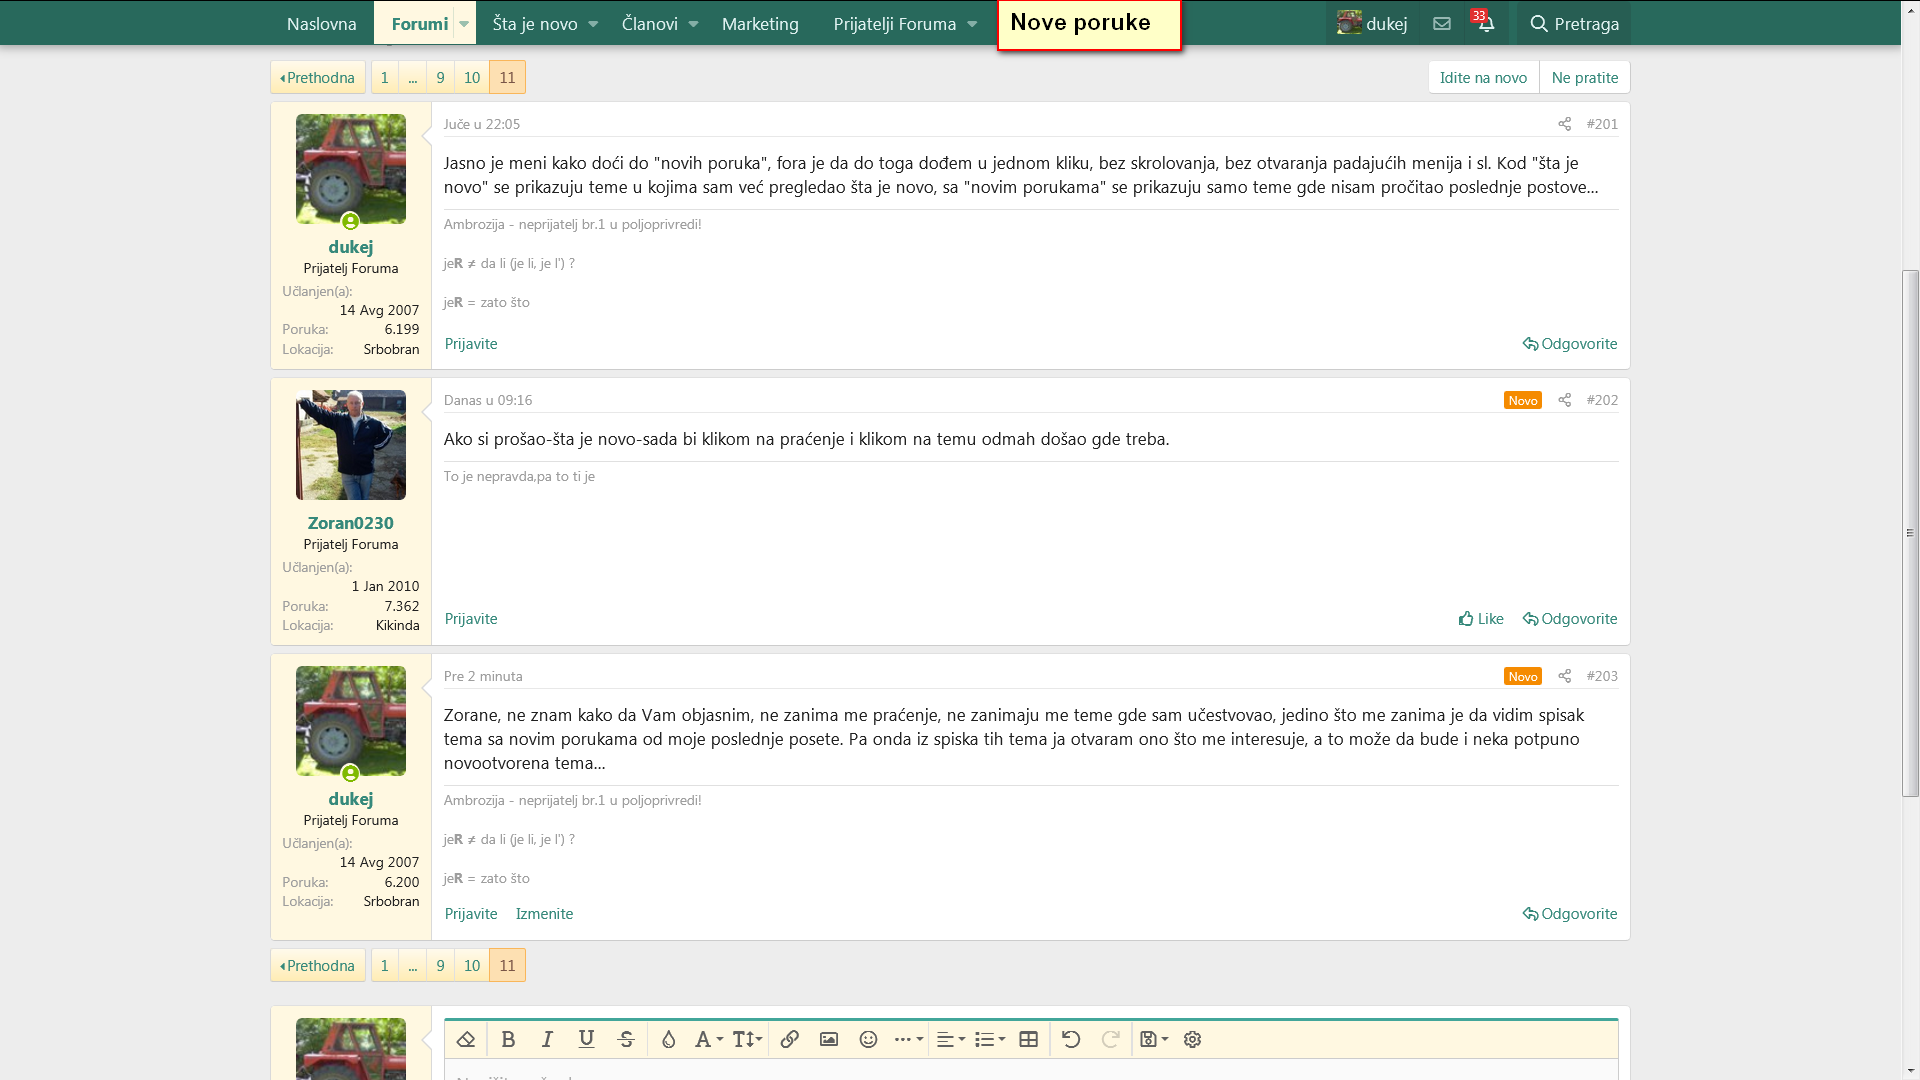Image resolution: width=1920 pixels, height=1080 pixels.
Task: Go to top Prethodna page
Action: 318,77
